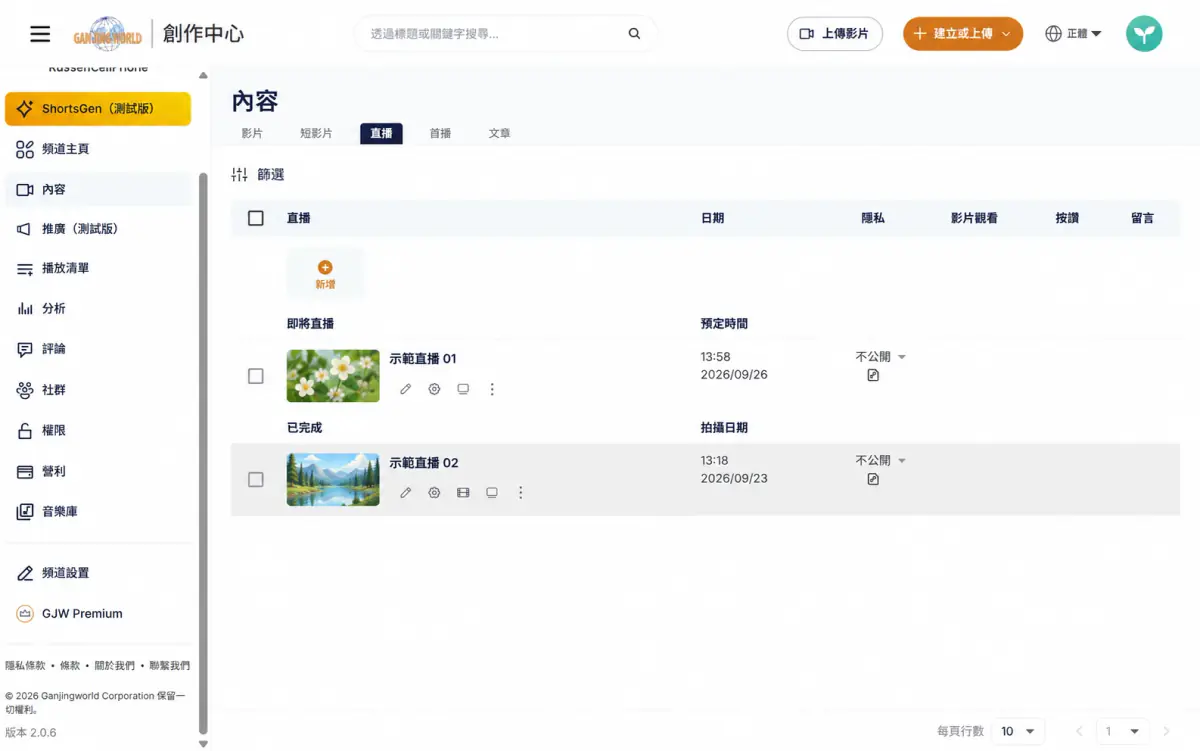
Task: Switch to the 首播 tab
Action: click(x=440, y=133)
